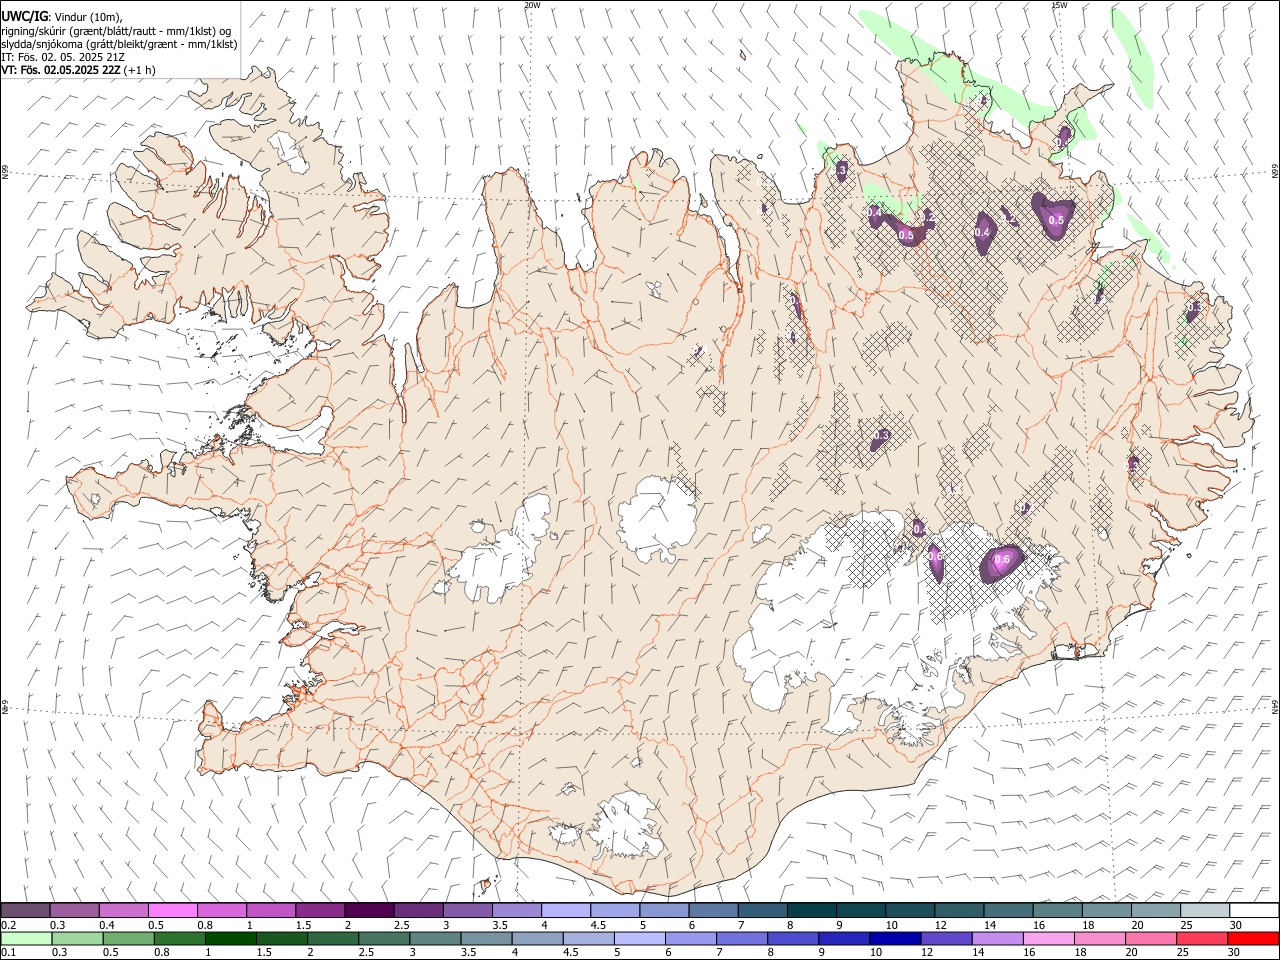
Task: Select the 8 dark teal swatch on upper scale
Action: pos(810,910)
